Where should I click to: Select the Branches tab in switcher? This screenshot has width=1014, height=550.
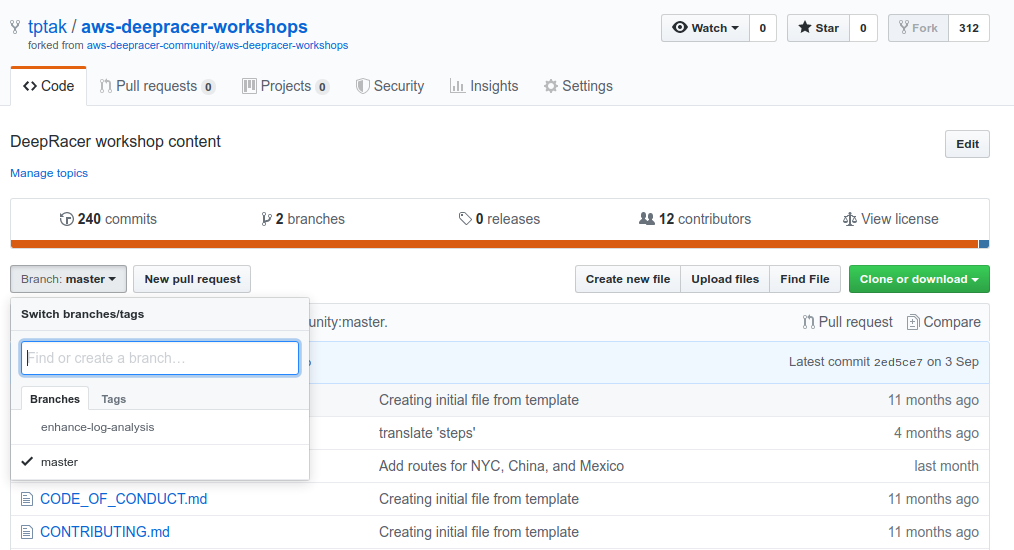pos(55,399)
